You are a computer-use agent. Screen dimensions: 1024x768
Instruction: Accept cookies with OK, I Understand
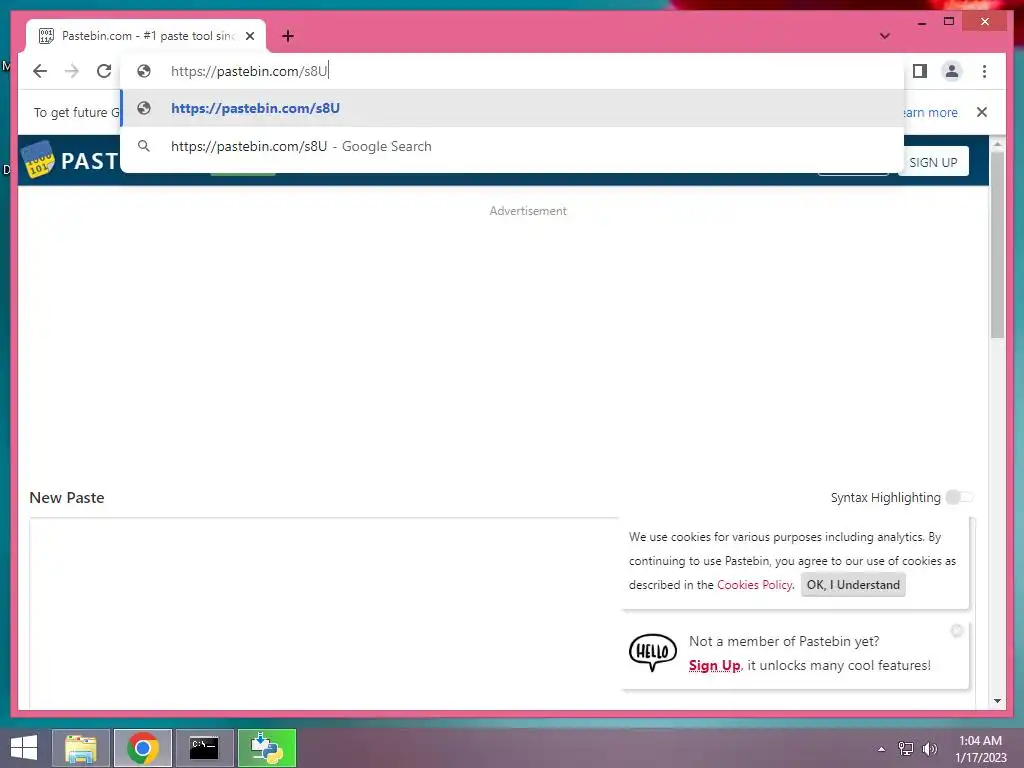point(853,585)
